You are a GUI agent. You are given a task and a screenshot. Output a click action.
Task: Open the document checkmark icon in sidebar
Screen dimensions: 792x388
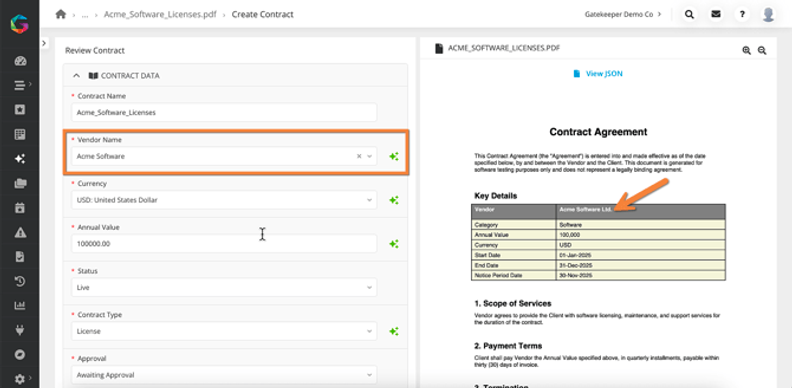[x=20, y=257]
